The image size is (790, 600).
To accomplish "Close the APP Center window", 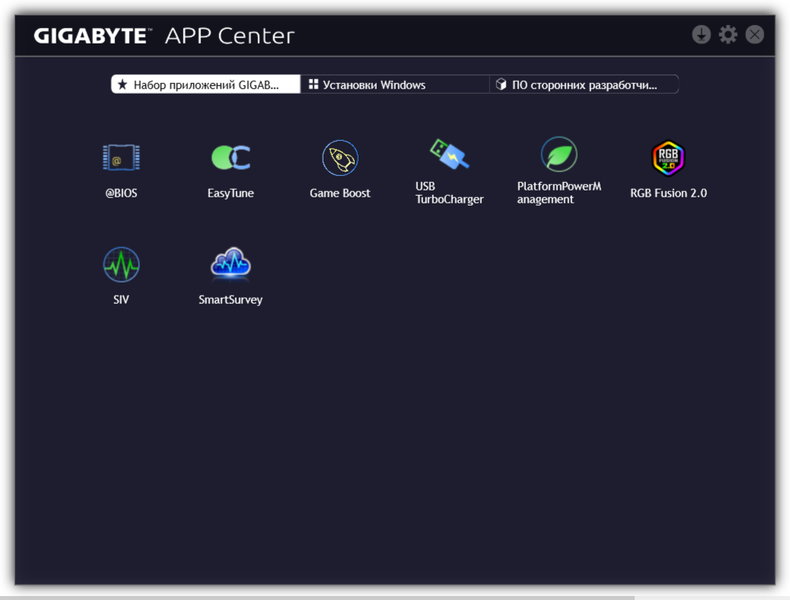I will pos(755,35).
